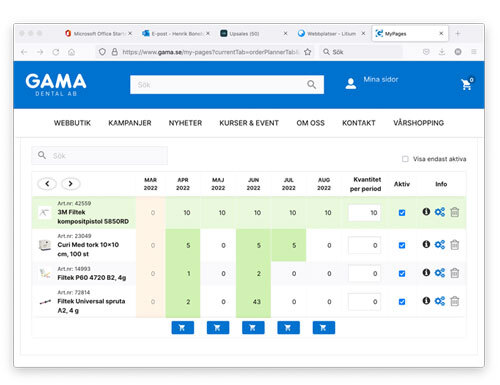Viewport: 500px width, 385px height.
Task: Open KURSER & EVENT menu
Action: [x=249, y=123]
